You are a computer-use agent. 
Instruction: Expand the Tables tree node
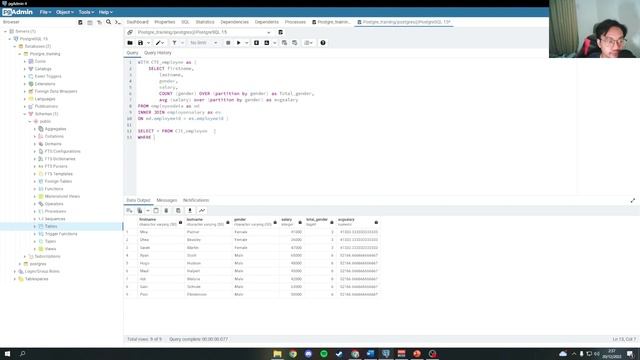[x=35, y=227]
